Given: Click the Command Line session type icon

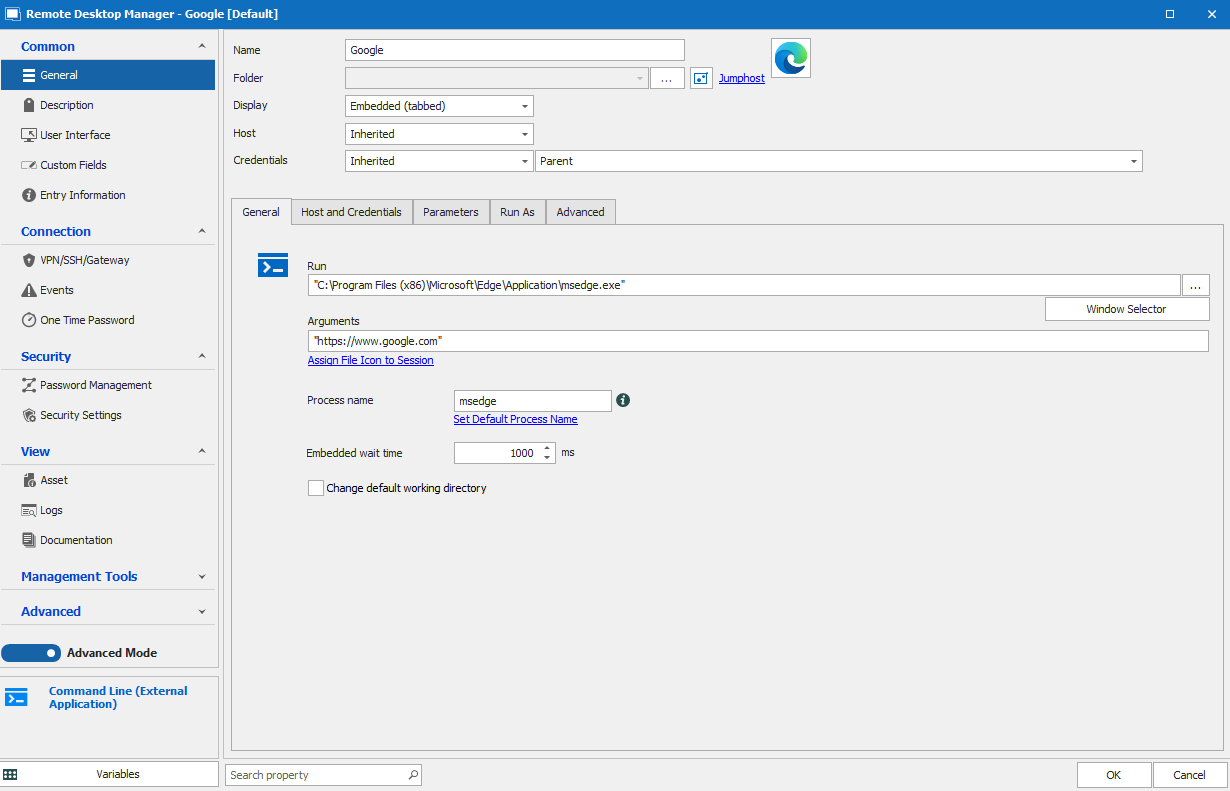Looking at the screenshot, I should (x=17, y=697).
